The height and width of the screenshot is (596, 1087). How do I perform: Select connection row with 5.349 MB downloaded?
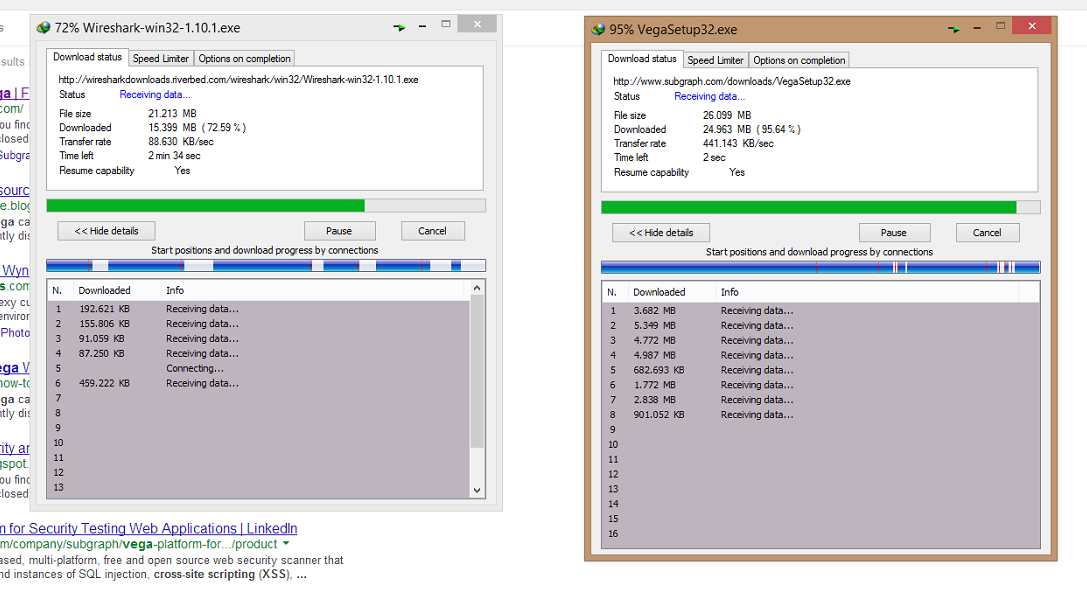point(821,326)
